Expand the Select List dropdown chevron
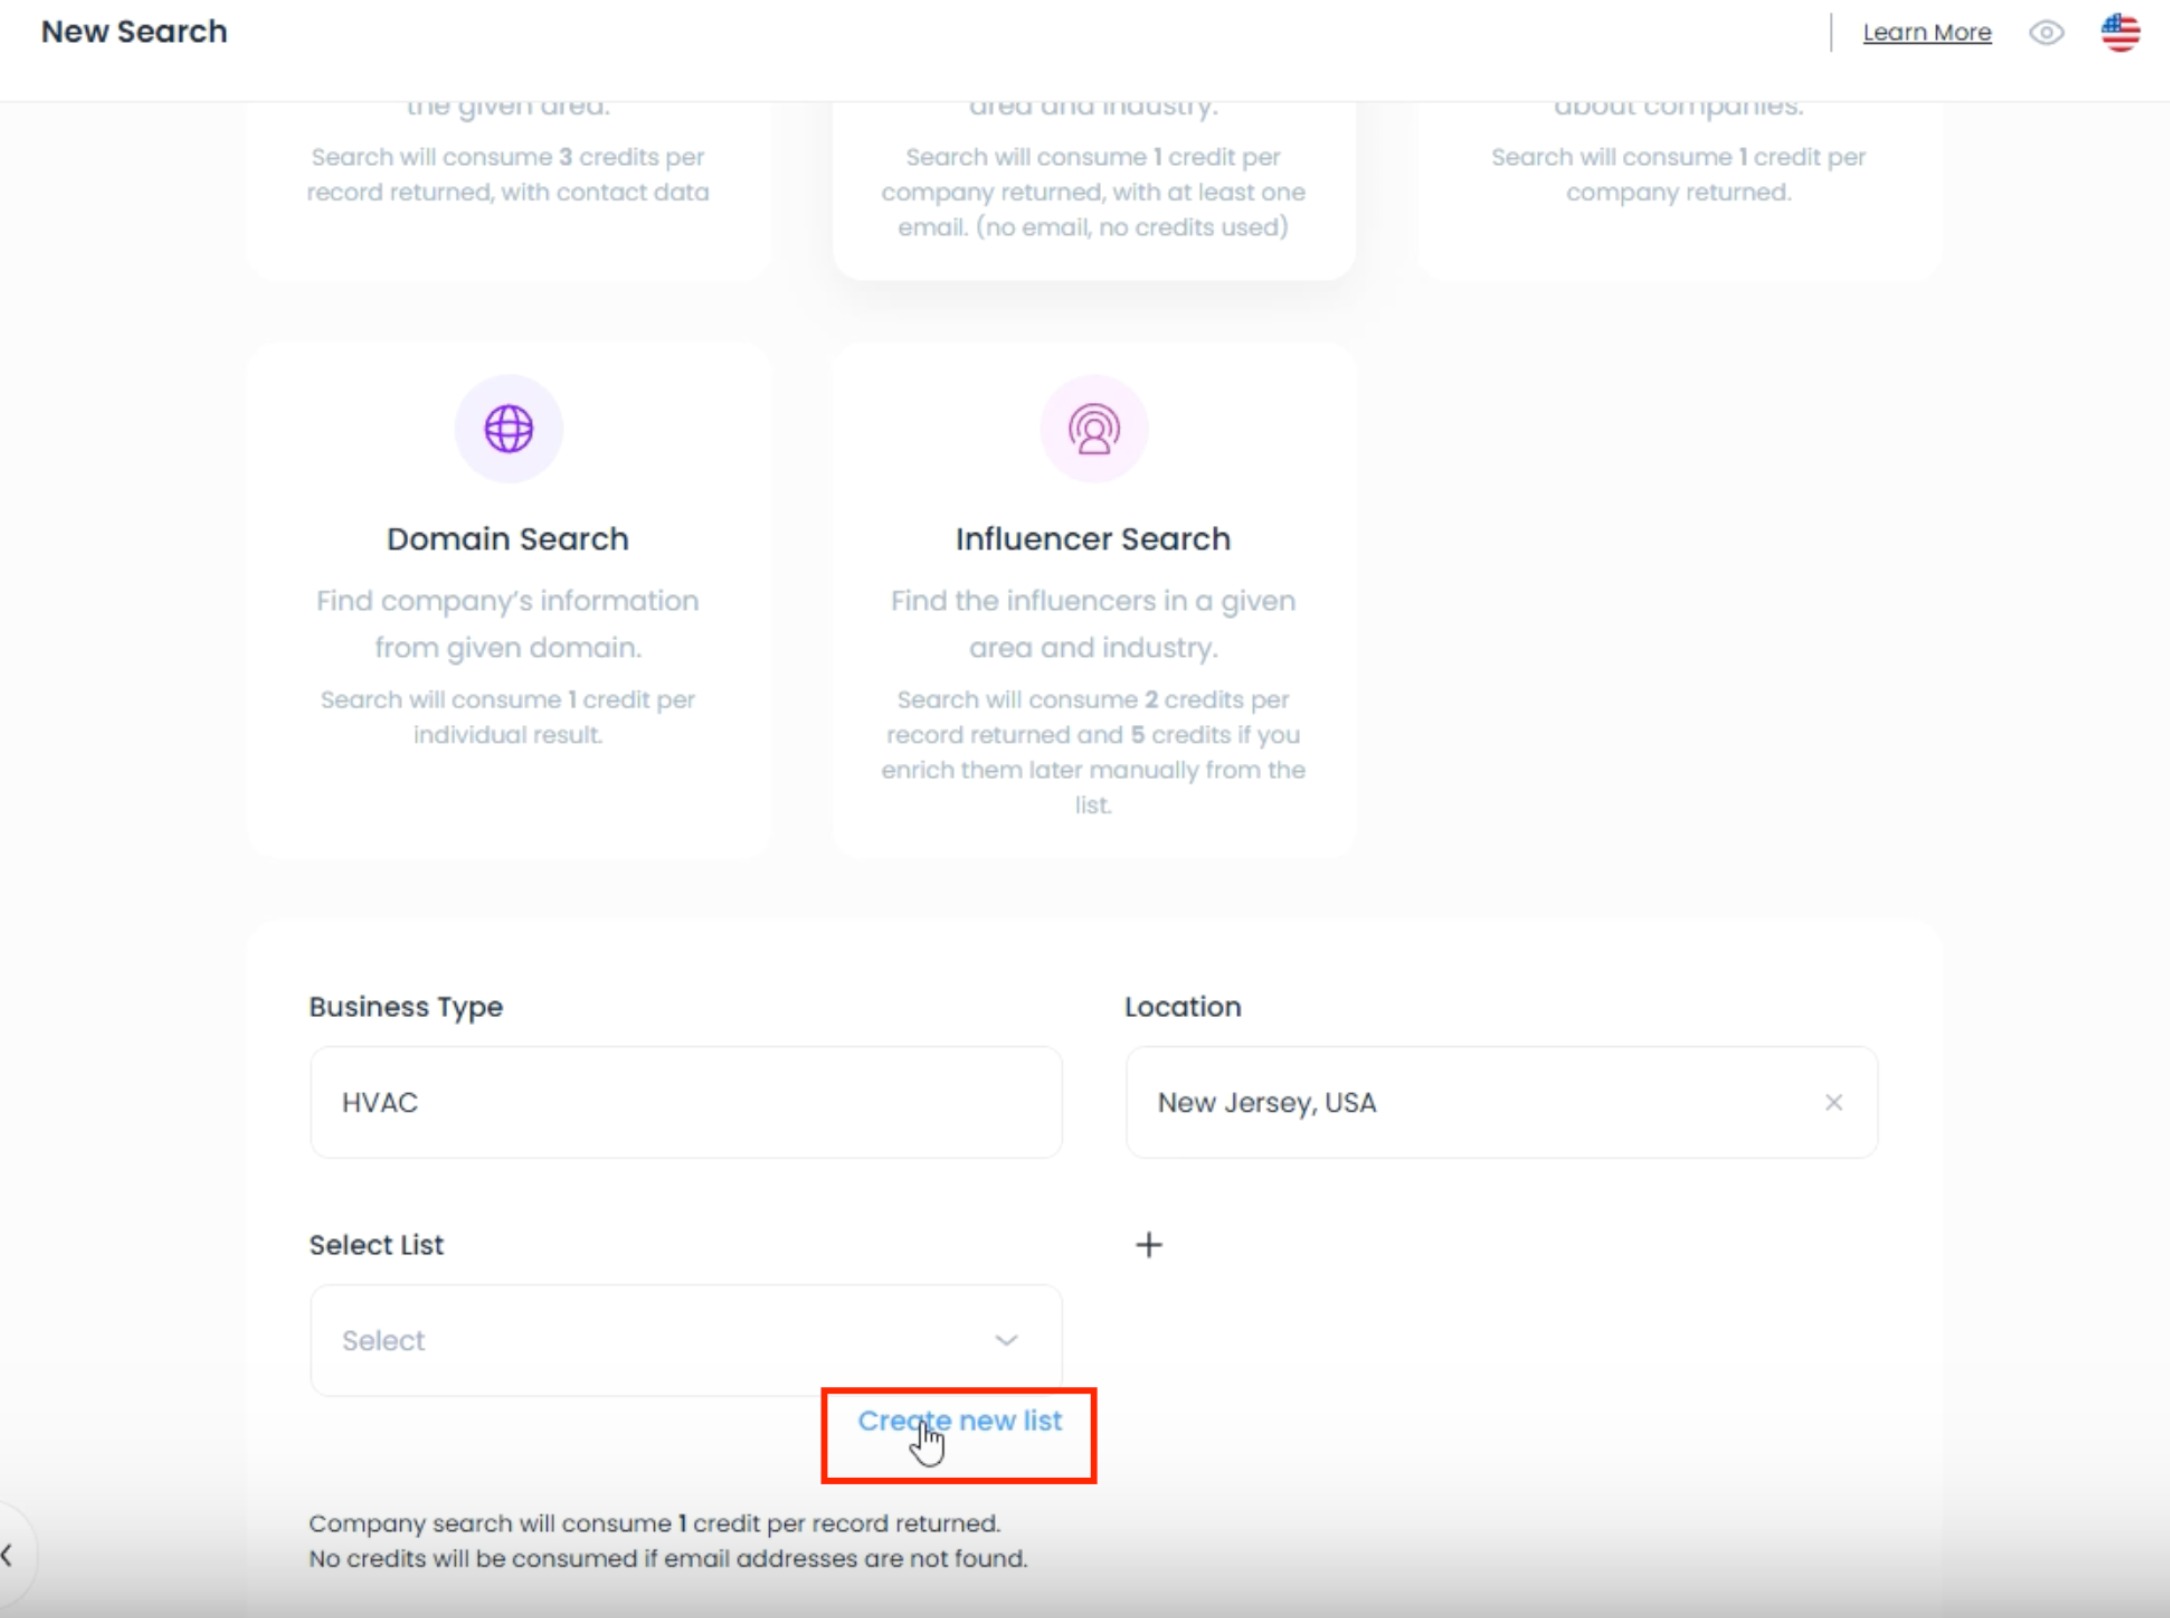Screen dimensions: 2170x1618 click(1006, 1340)
